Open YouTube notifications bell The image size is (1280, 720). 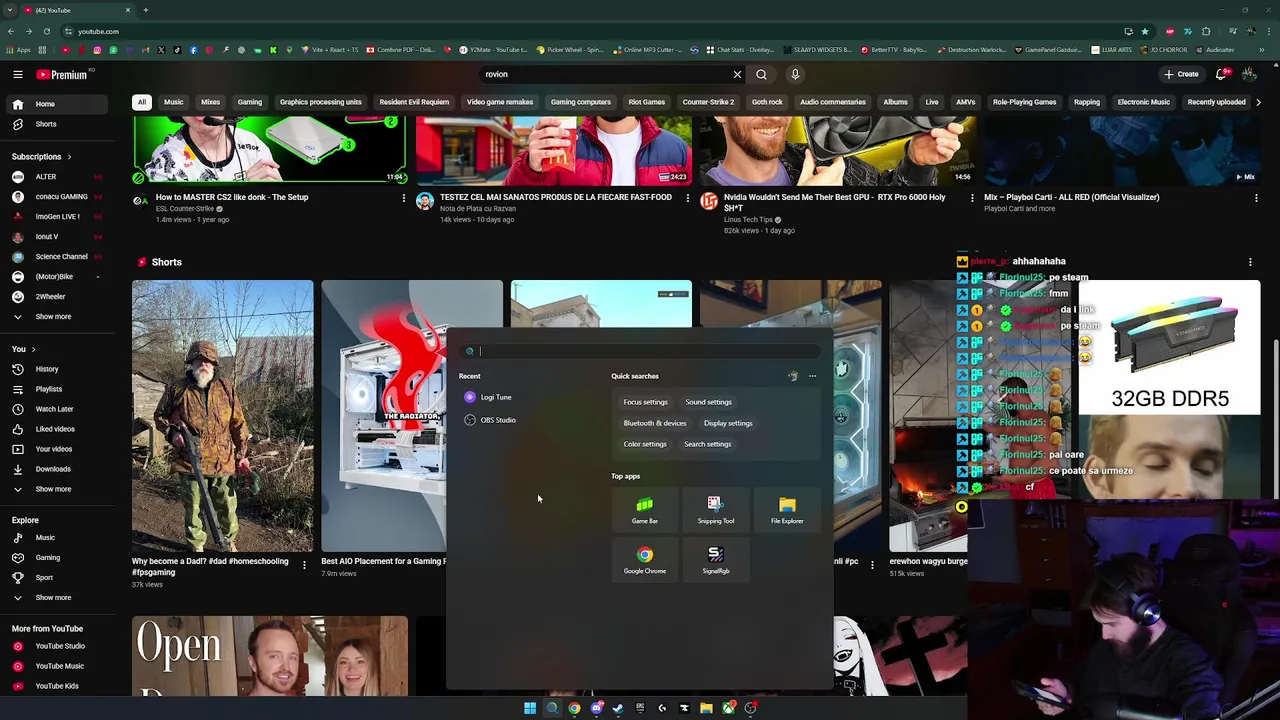click(1221, 74)
